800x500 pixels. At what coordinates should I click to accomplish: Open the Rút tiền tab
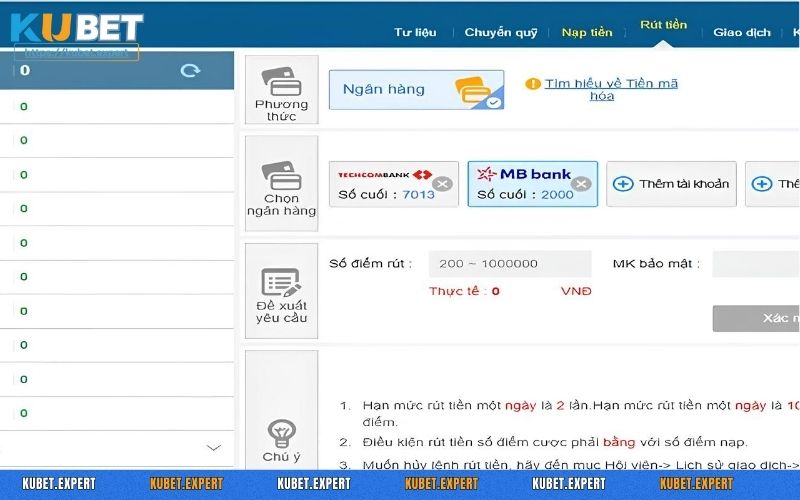[x=663, y=25]
